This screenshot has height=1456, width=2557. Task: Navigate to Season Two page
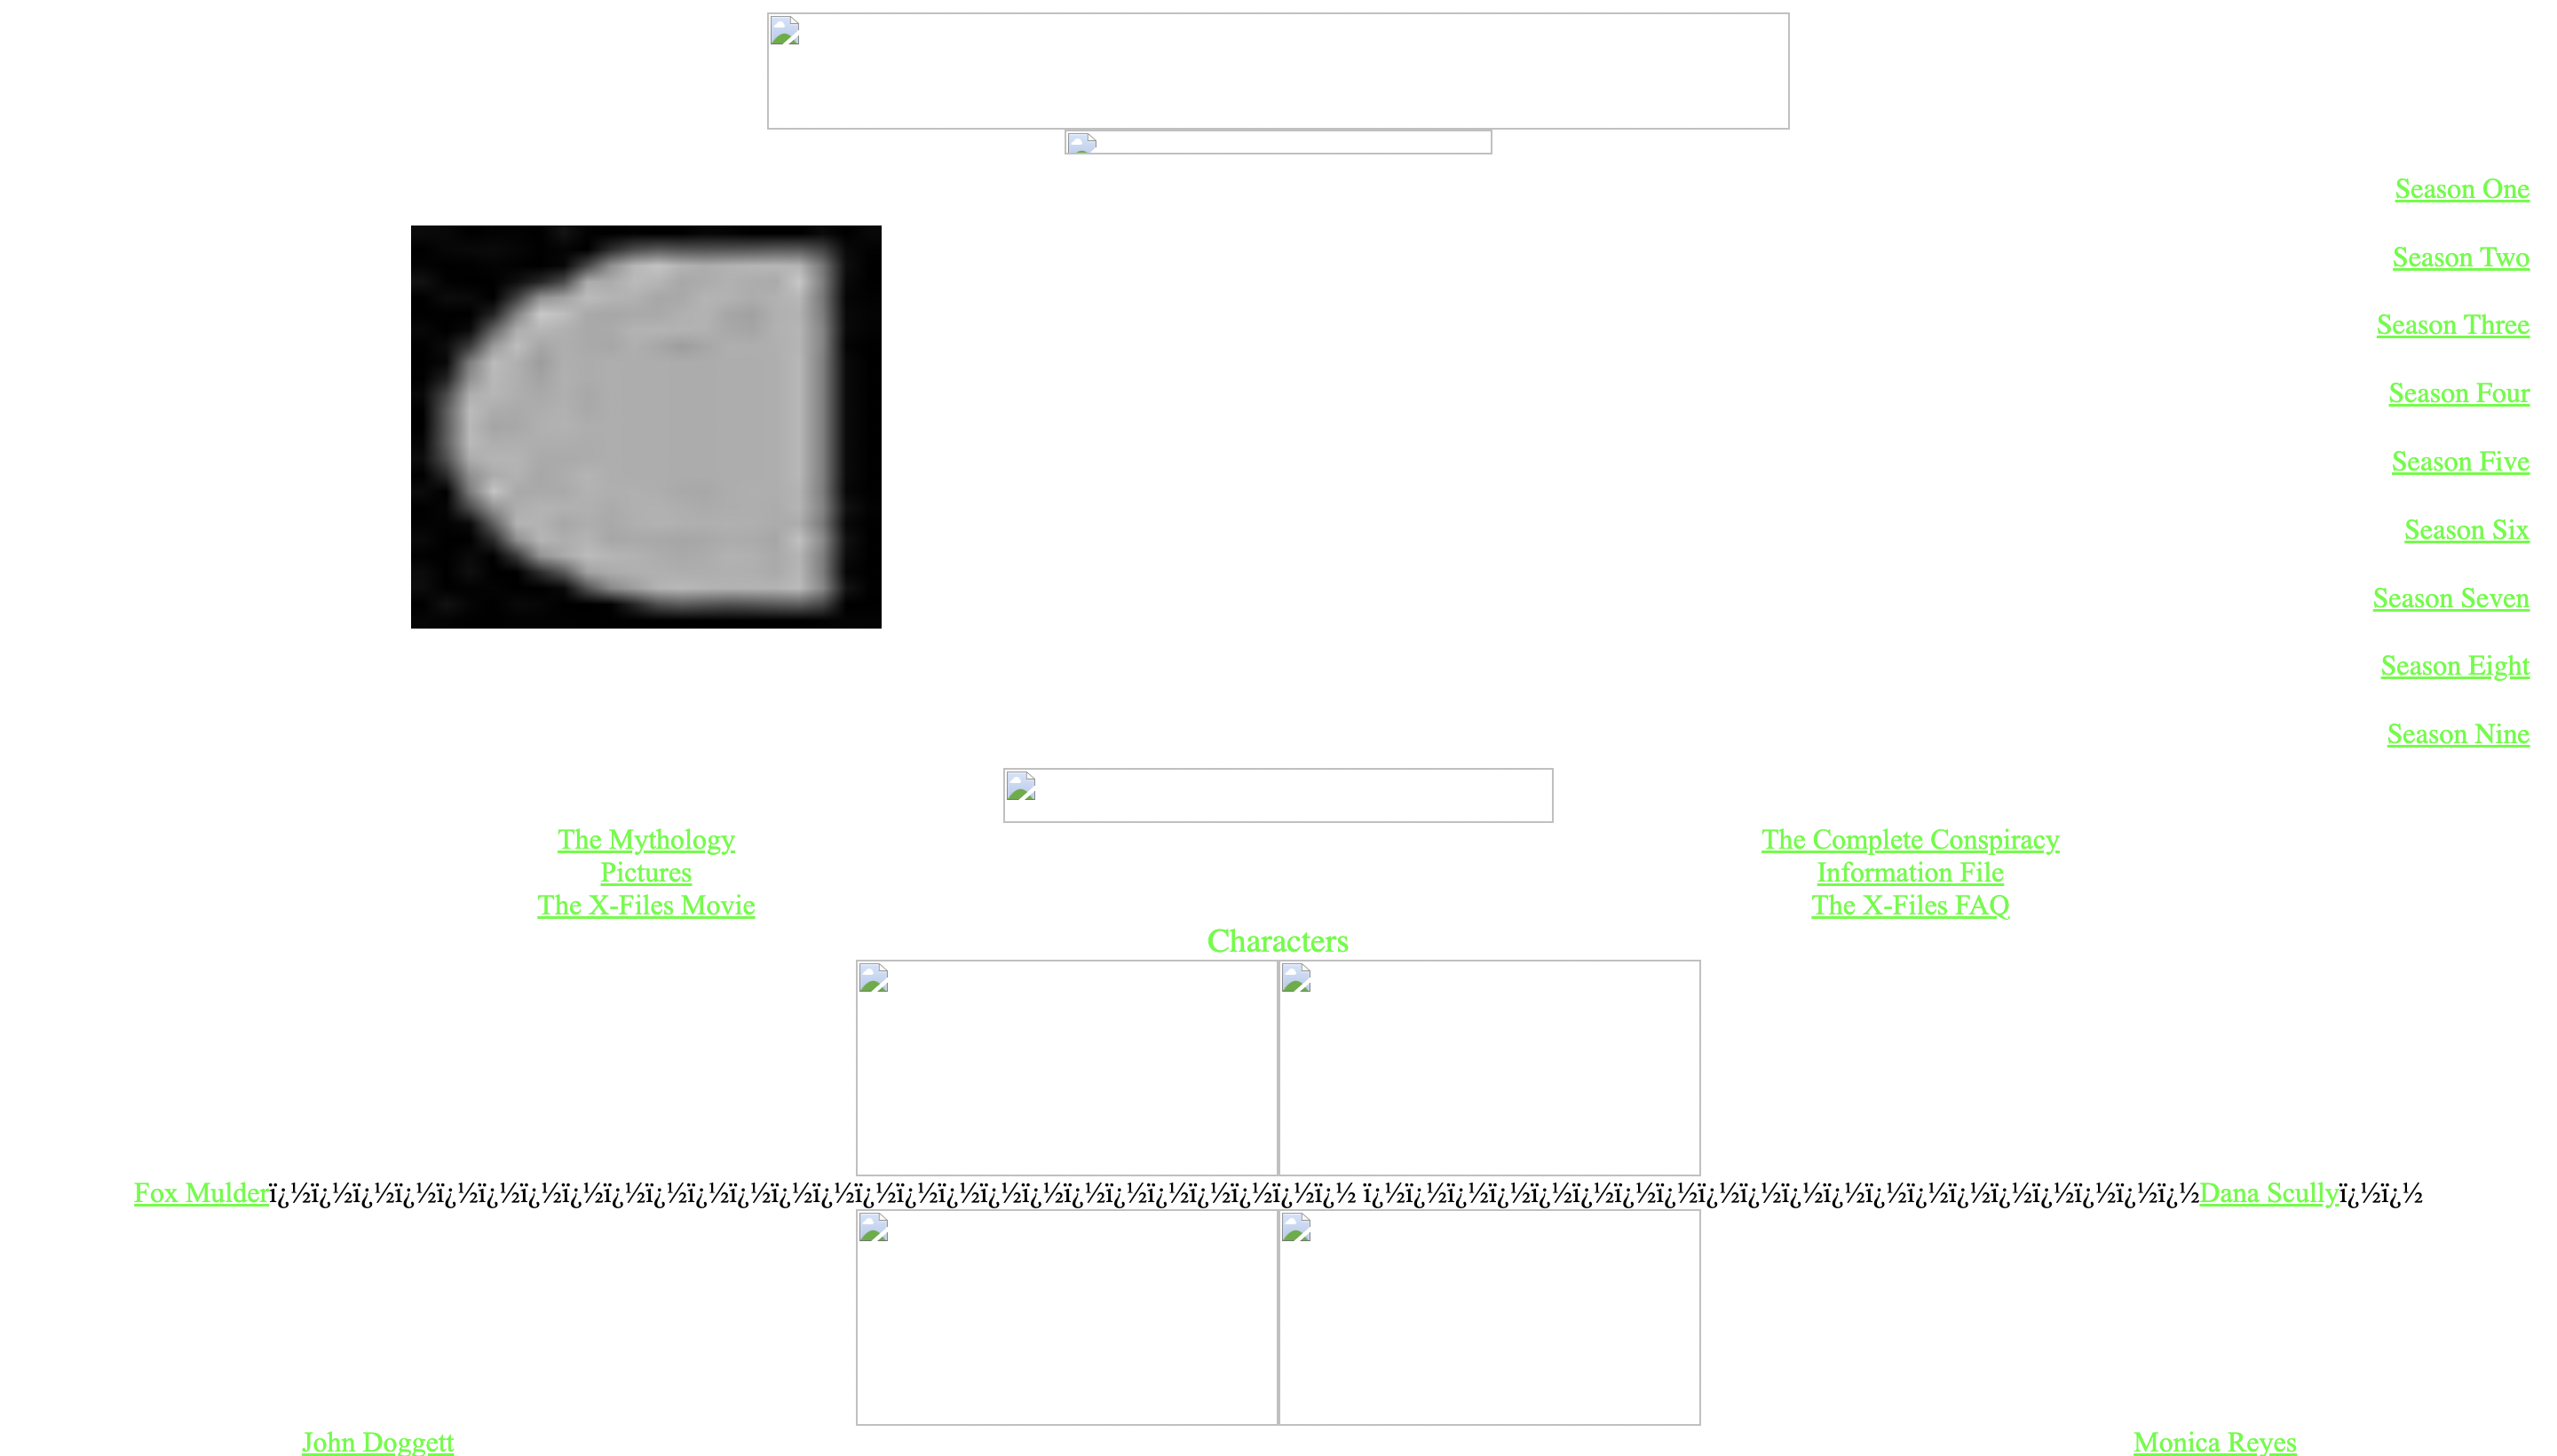pos(2458,257)
